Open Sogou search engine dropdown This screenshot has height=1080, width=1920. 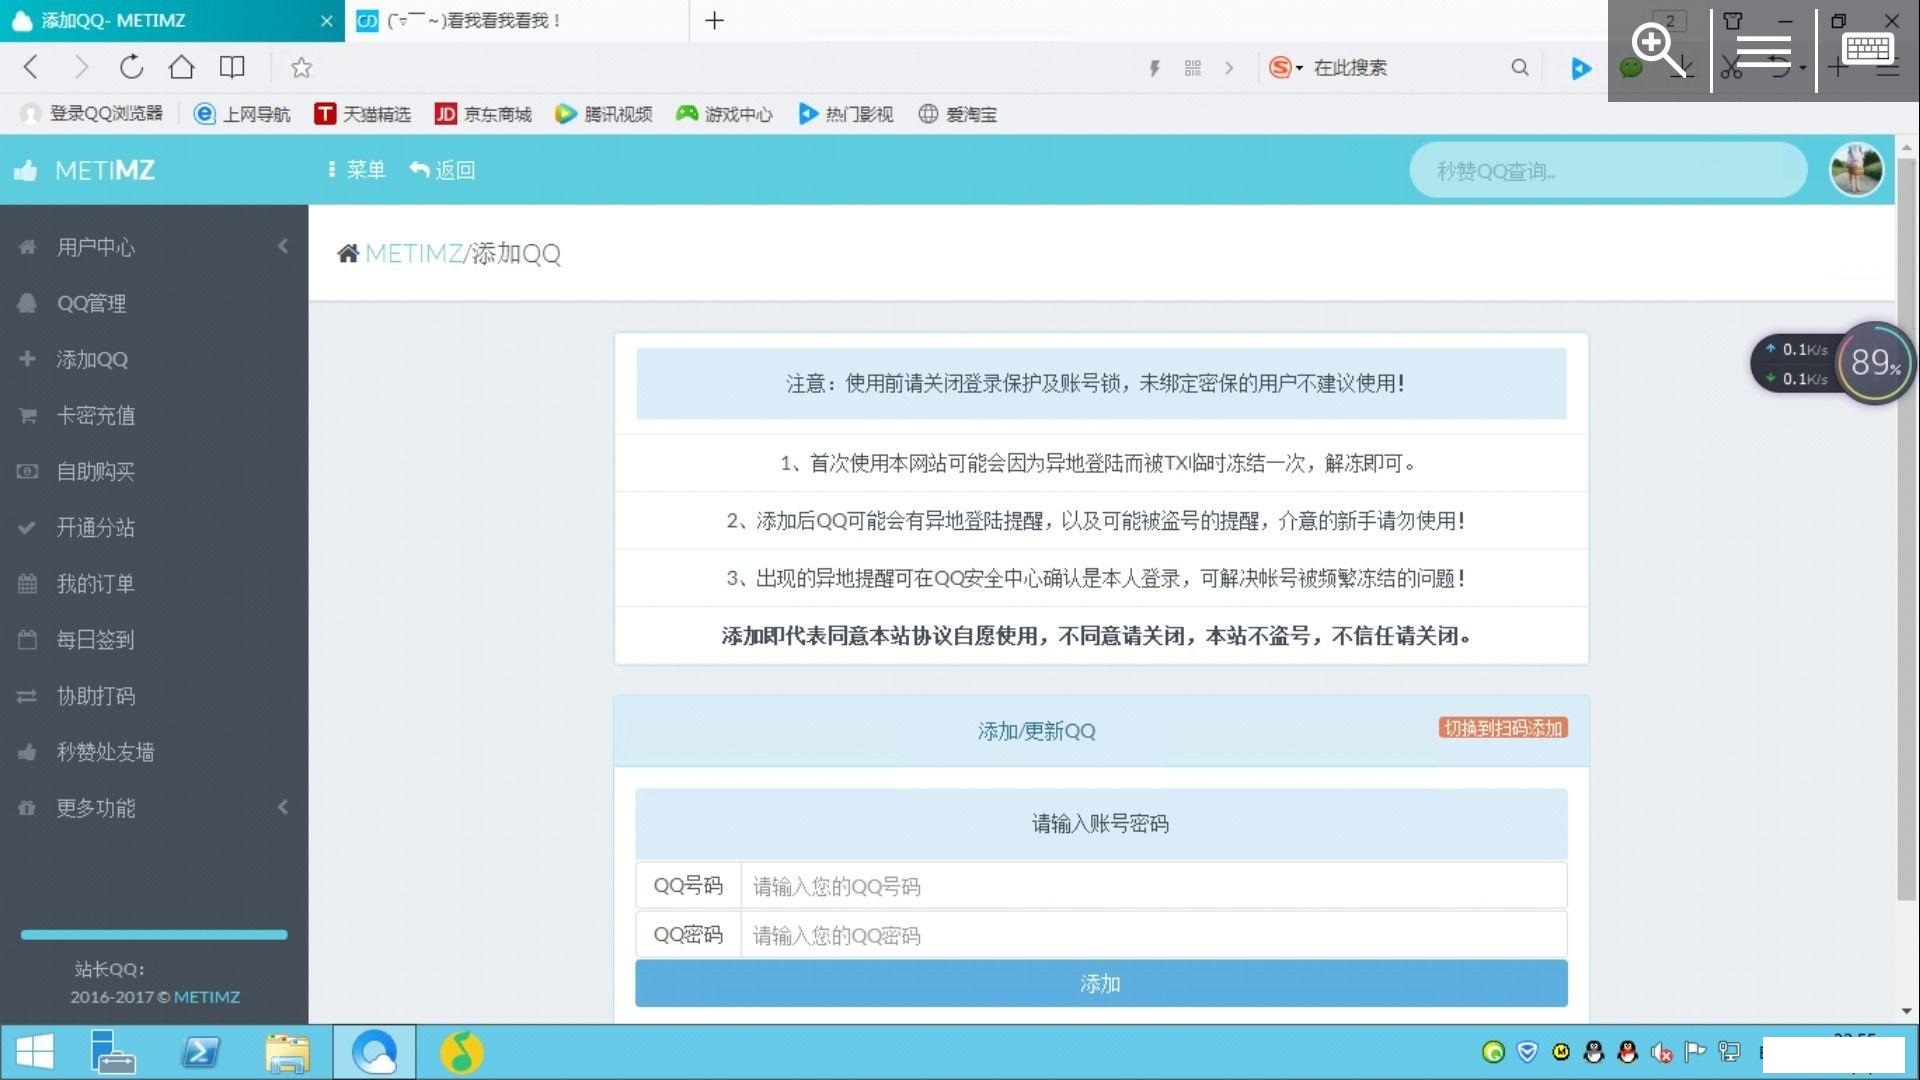coord(1286,67)
